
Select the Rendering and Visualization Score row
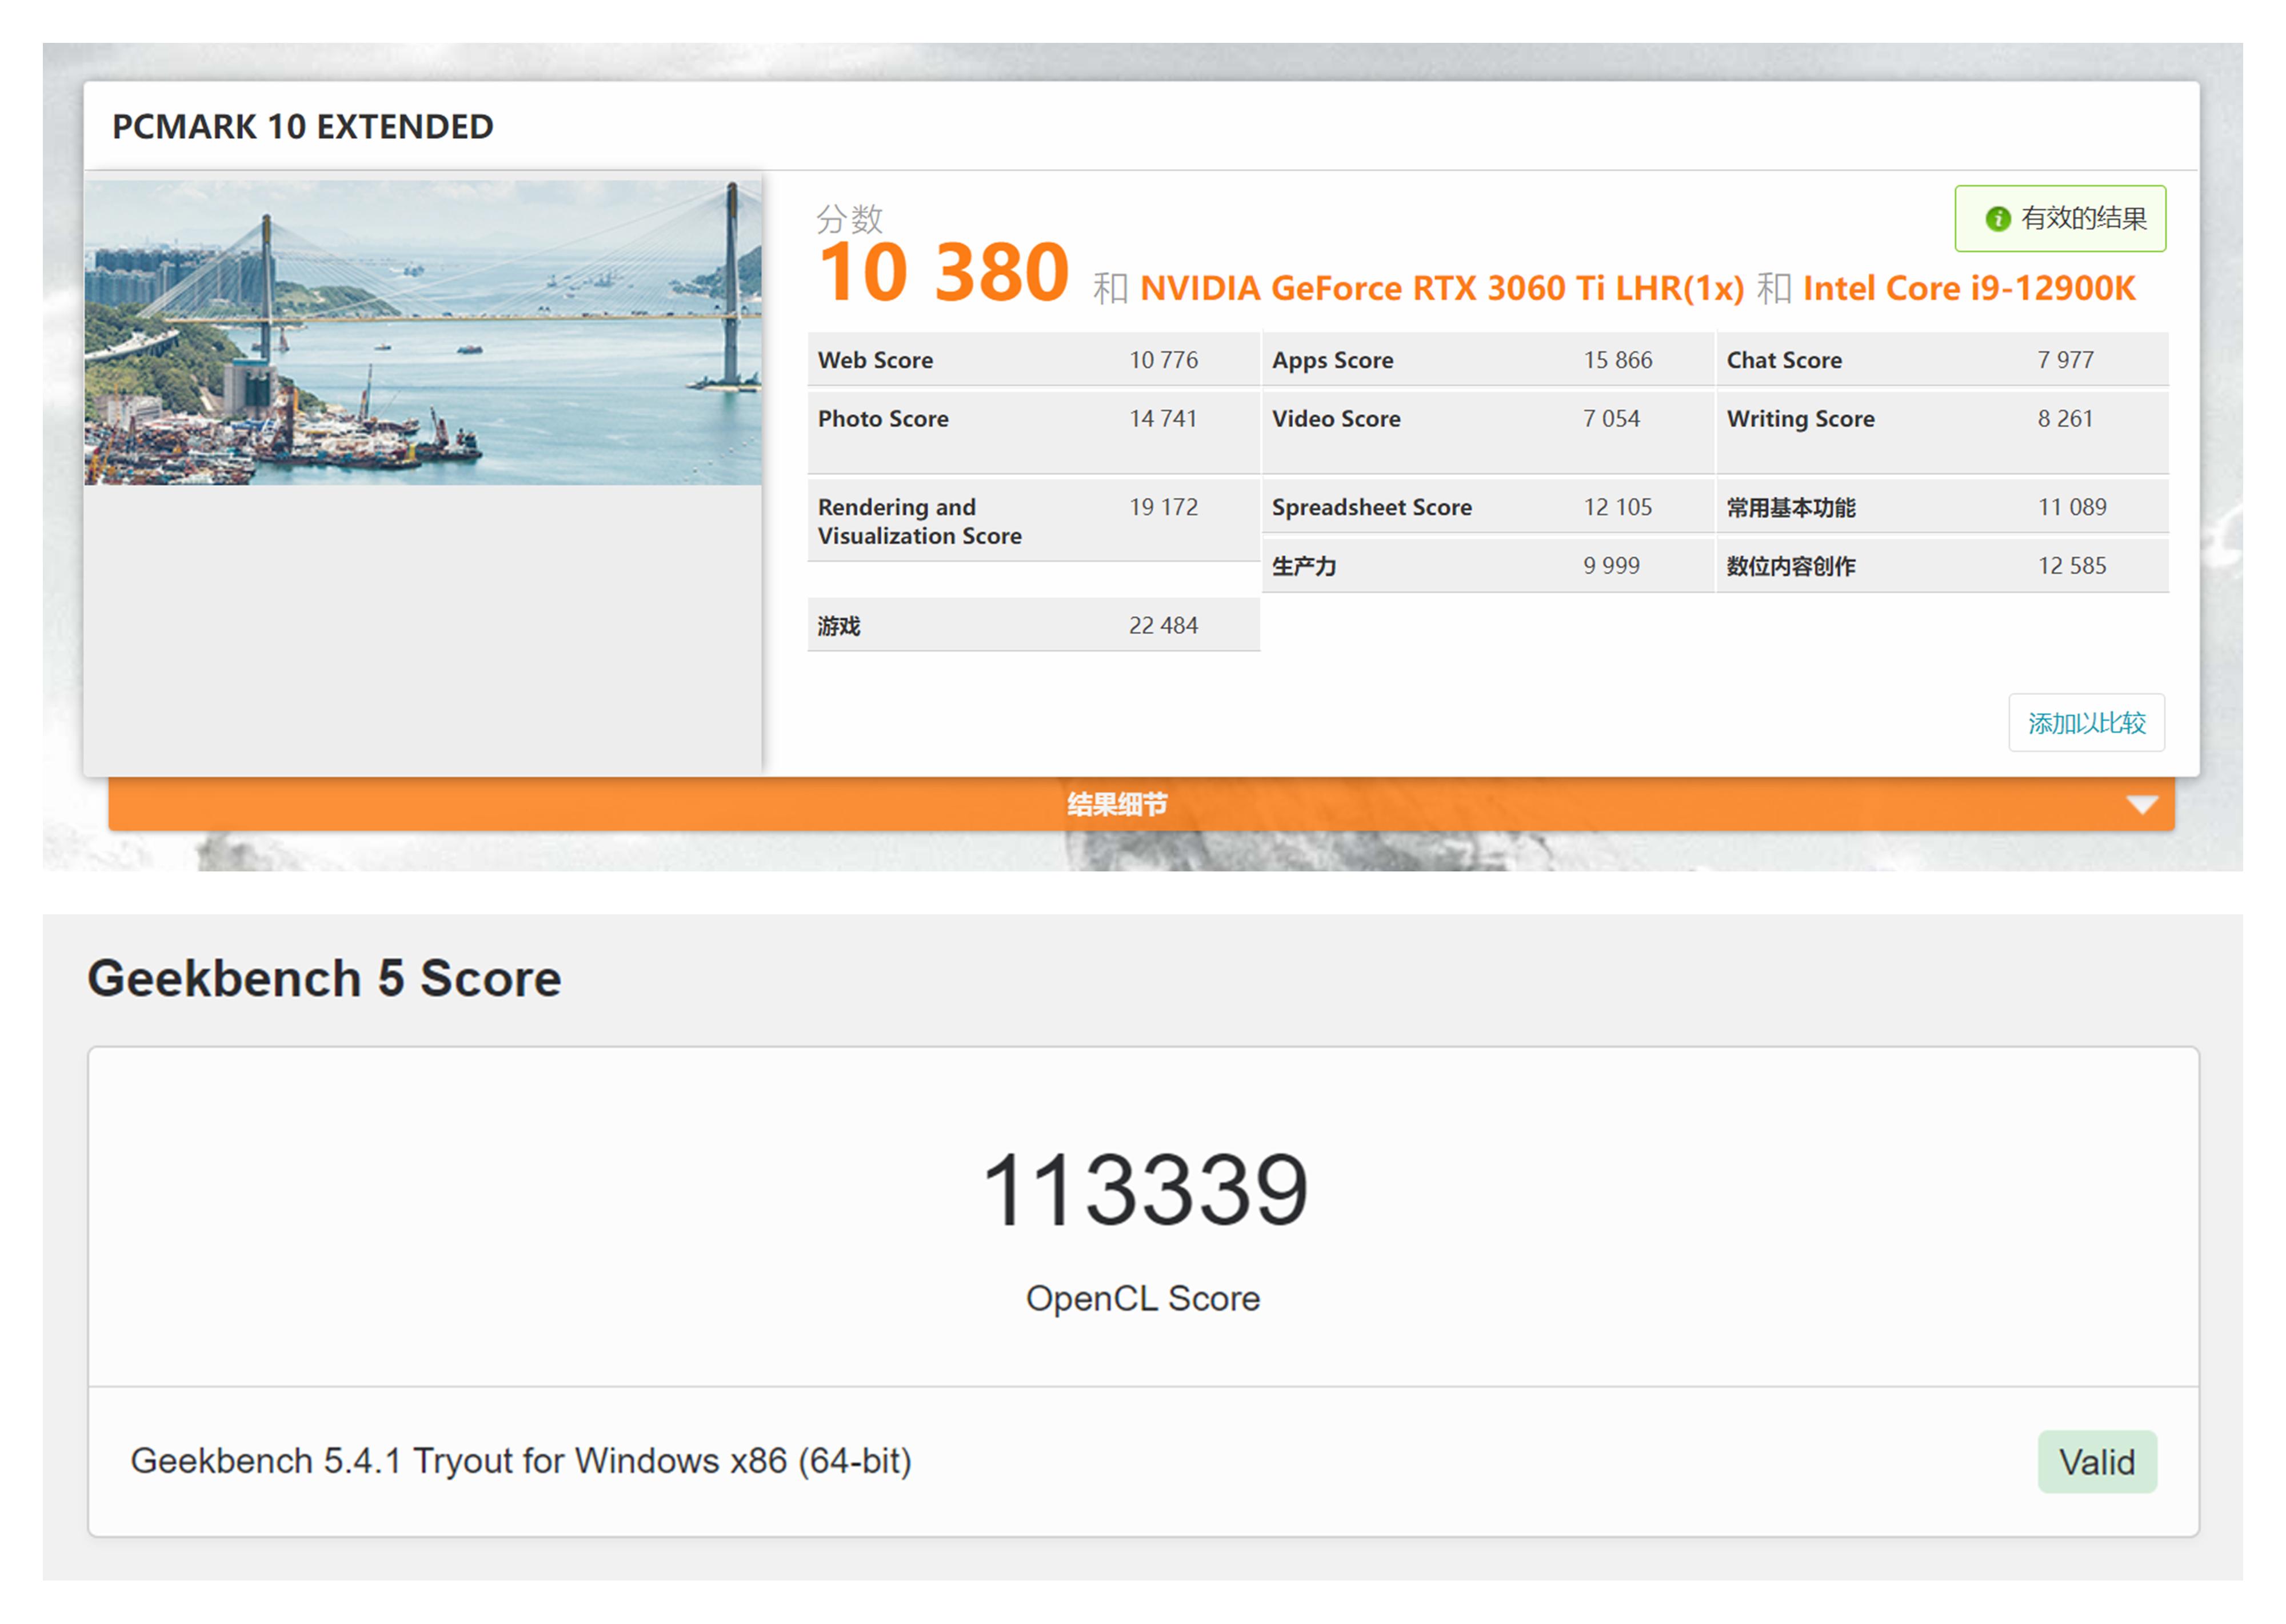pos(1030,520)
